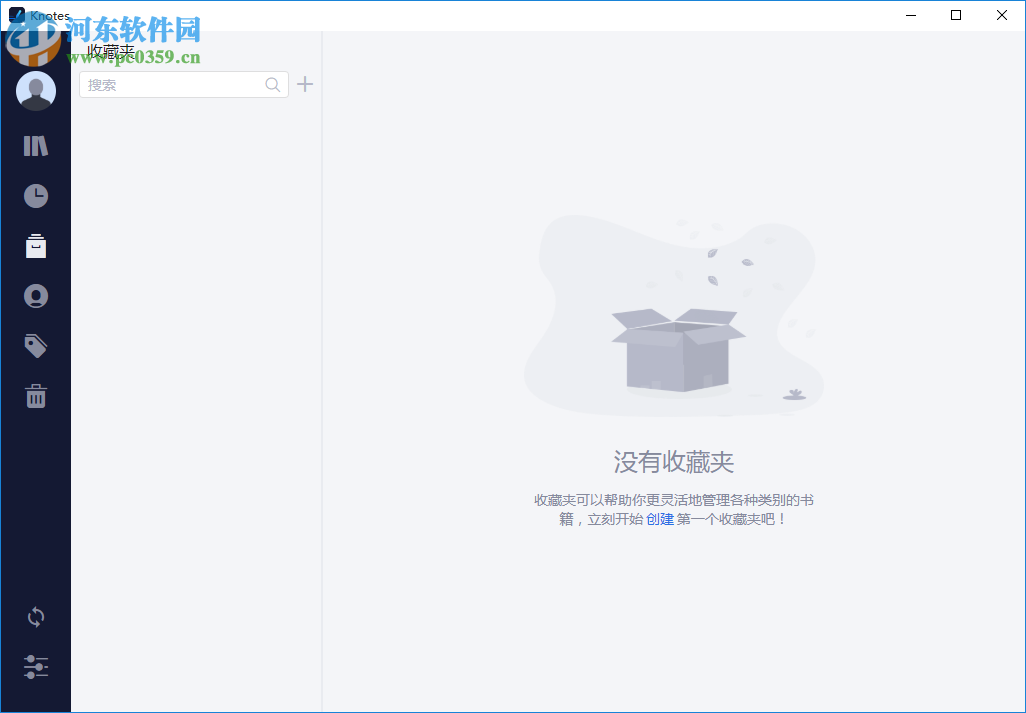Open the settings sliders icon
The height and width of the screenshot is (713, 1026).
tap(36, 667)
